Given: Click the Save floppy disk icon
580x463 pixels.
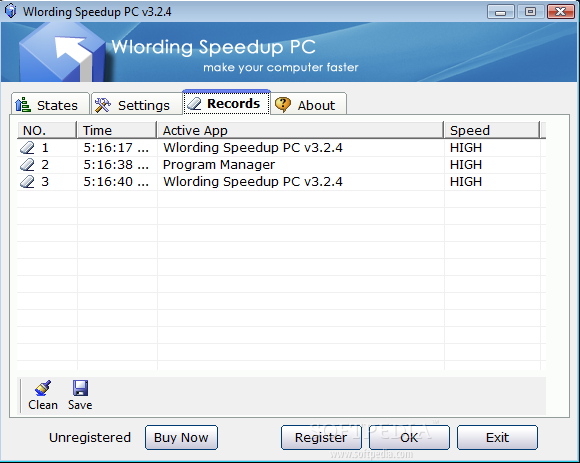Looking at the screenshot, I should 80,388.
